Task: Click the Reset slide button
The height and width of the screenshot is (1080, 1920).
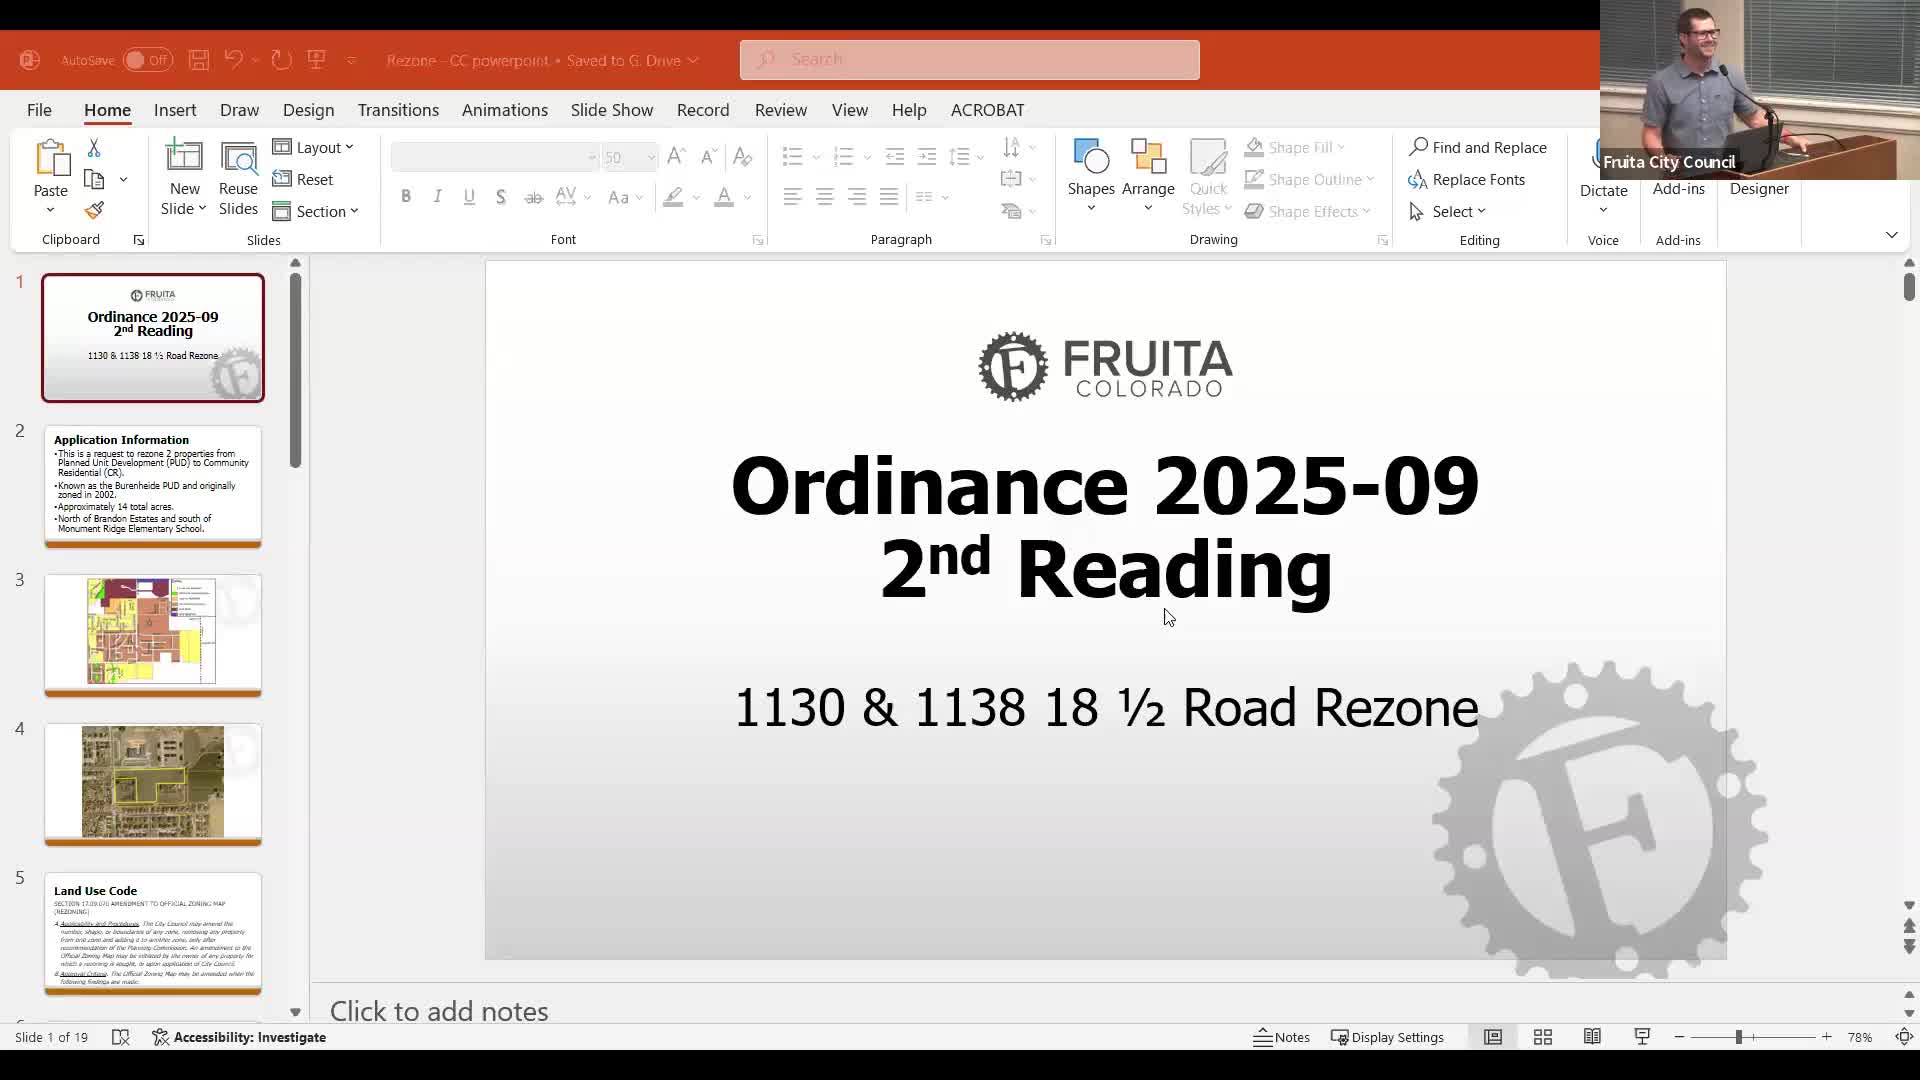Action: point(303,179)
